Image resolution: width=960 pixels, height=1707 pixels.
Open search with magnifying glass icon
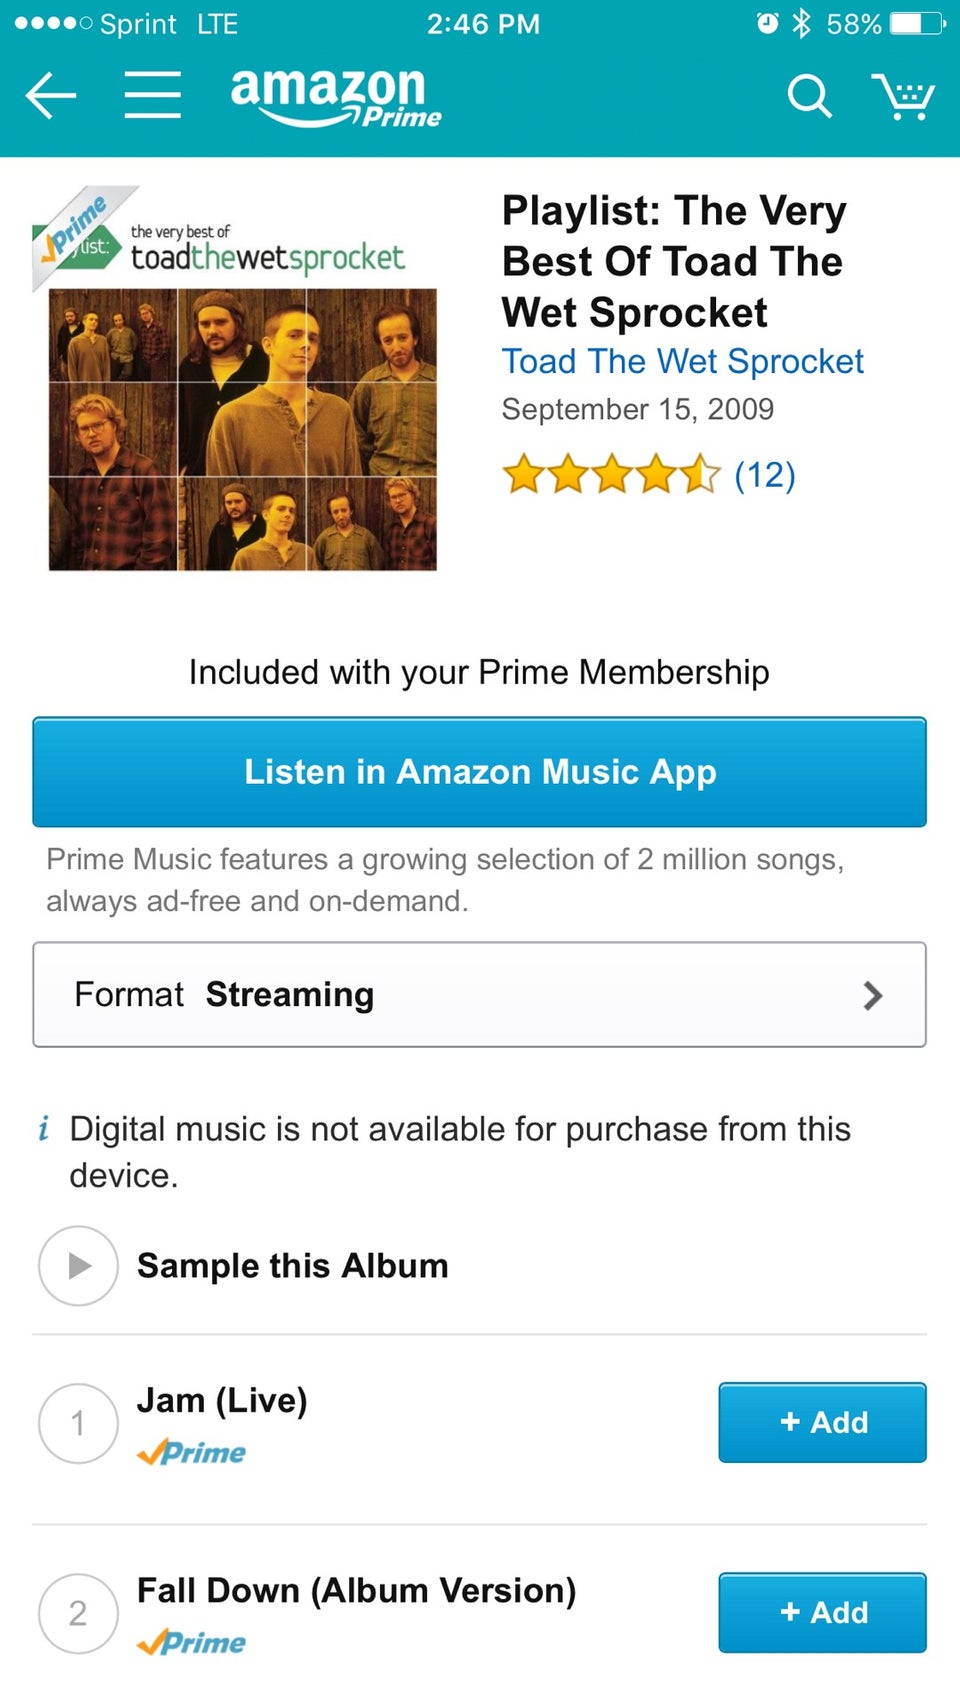click(808, 97)
